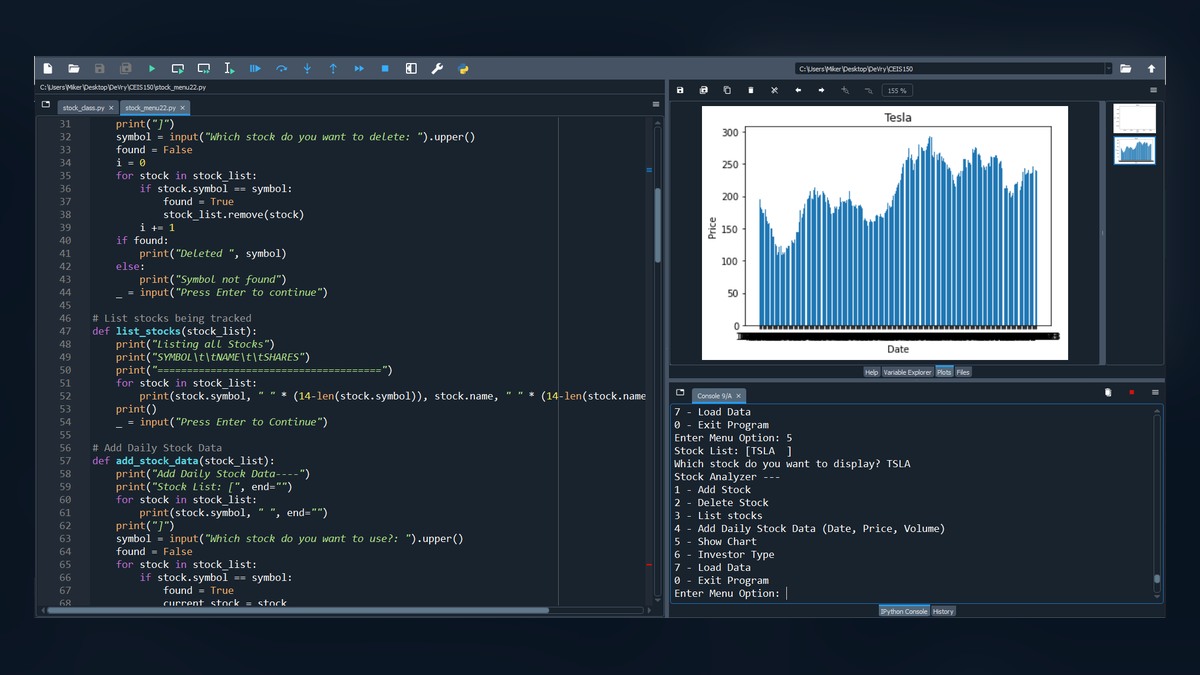1200x675 pixels.
Task: Start debugging the file
Action: [255, 69]
